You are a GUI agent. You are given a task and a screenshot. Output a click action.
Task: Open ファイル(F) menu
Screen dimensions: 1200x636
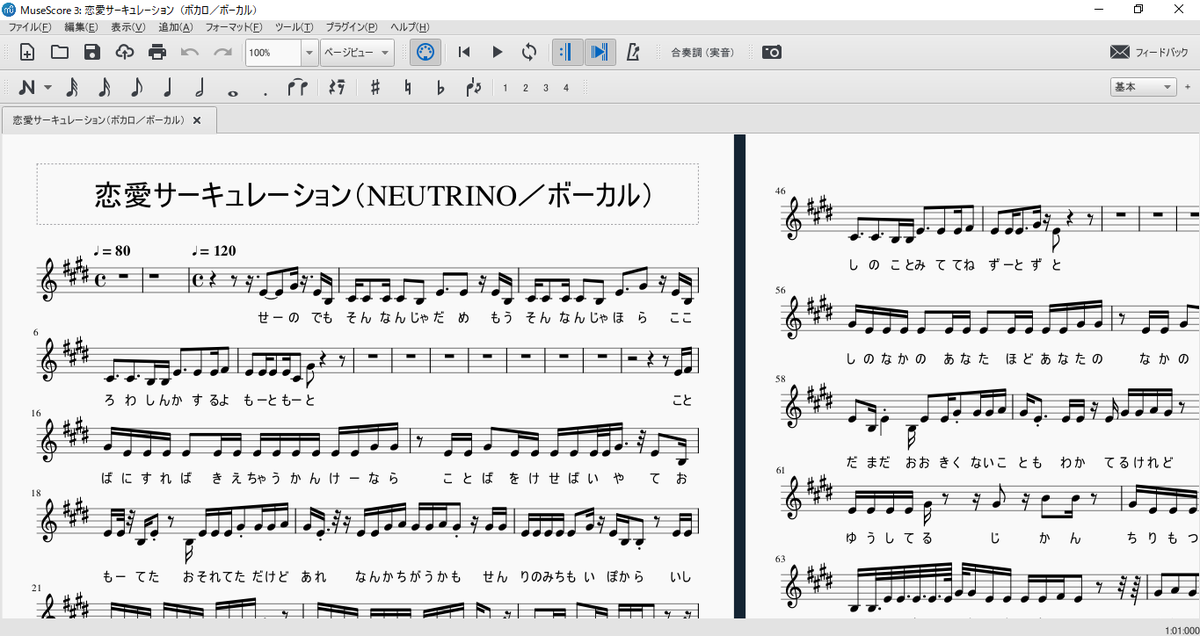pos(30,27)
